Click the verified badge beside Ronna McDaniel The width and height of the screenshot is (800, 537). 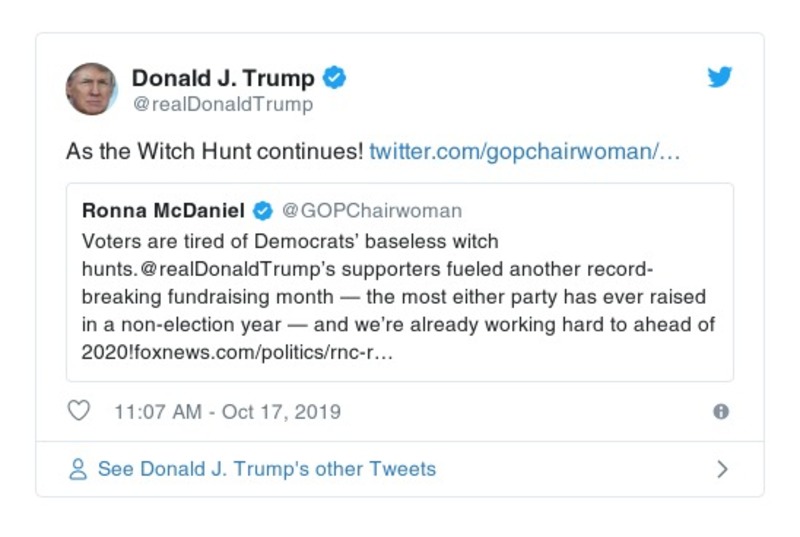coord(262,211)
